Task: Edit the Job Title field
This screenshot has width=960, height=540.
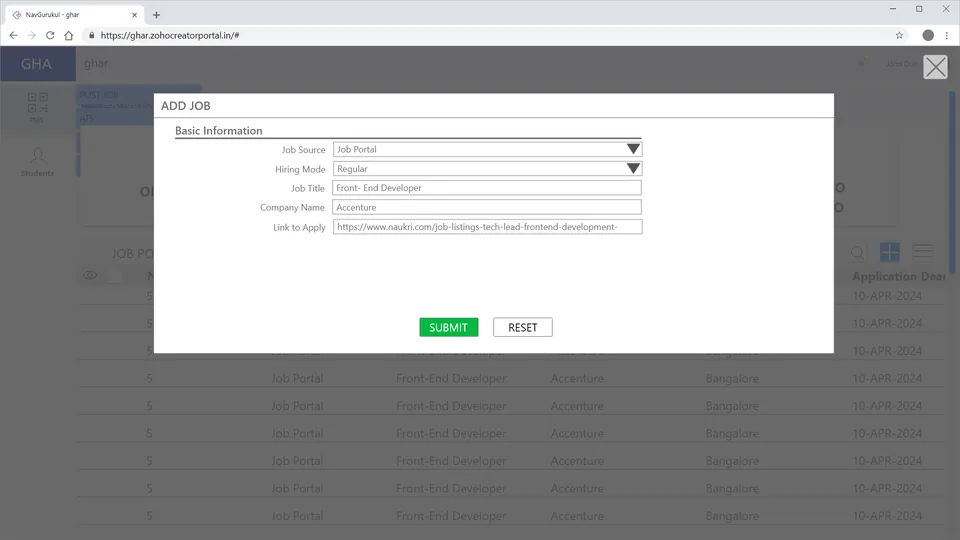Action: [487, 188]
